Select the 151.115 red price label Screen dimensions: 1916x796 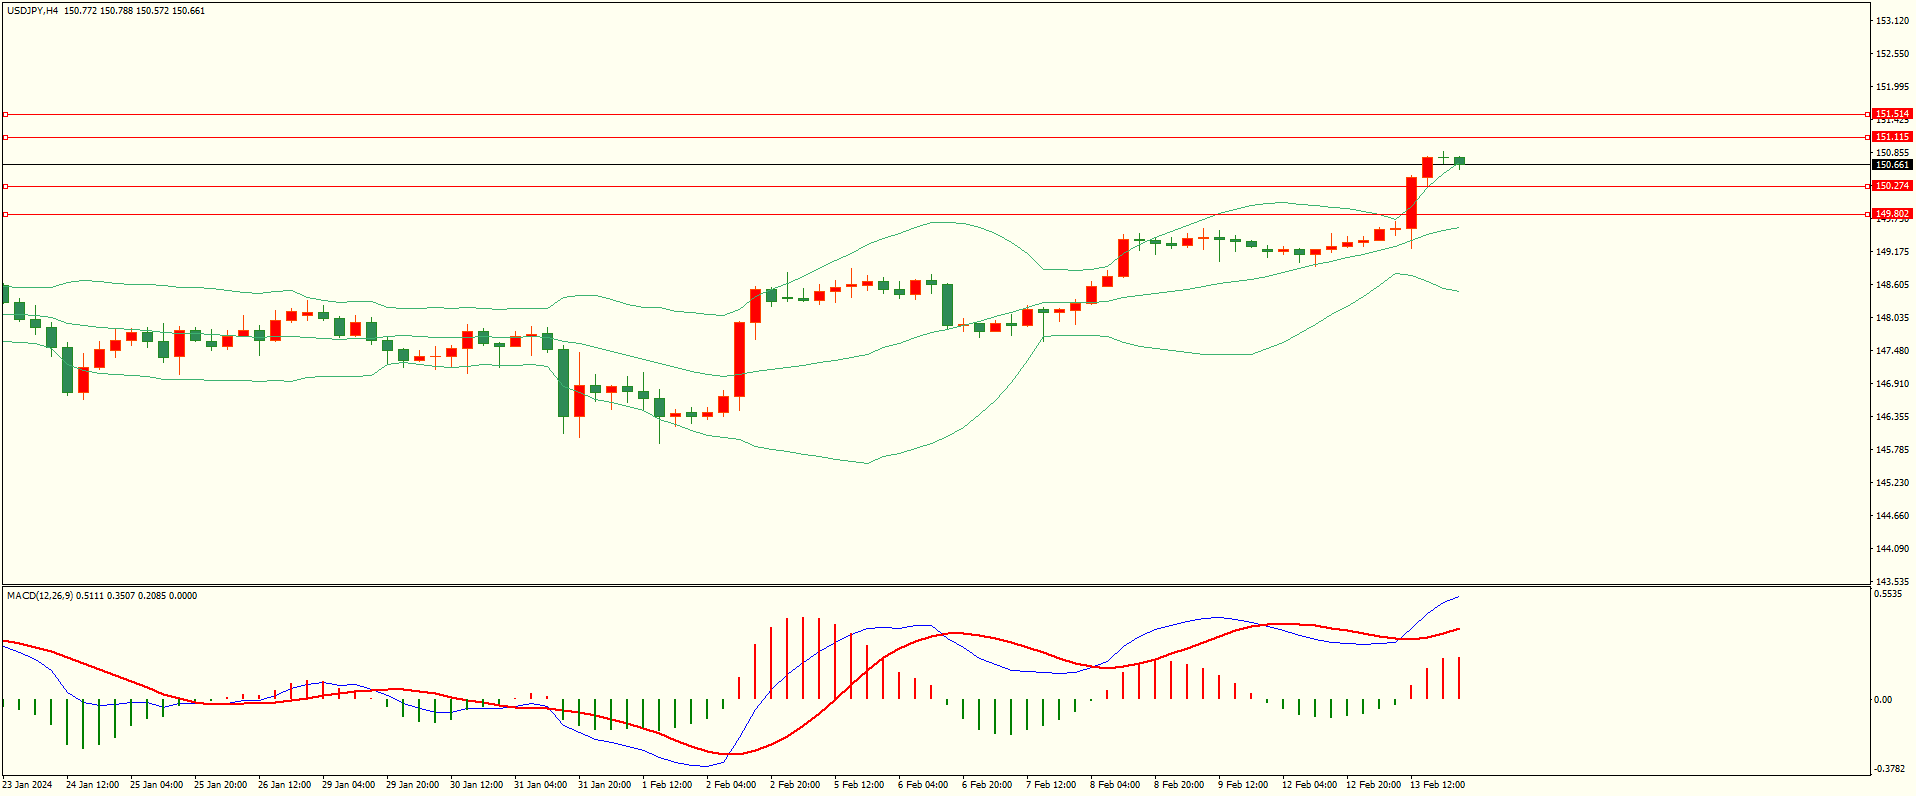pyautogui.click(x=1892, y=137)
